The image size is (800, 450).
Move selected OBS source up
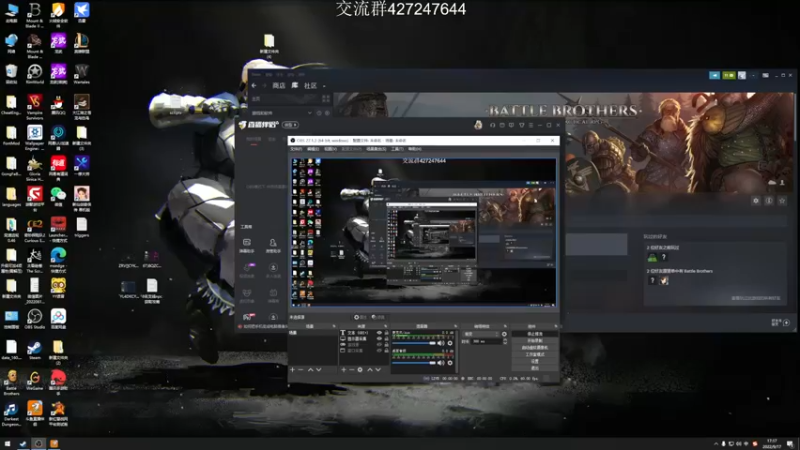pos(370,369)
